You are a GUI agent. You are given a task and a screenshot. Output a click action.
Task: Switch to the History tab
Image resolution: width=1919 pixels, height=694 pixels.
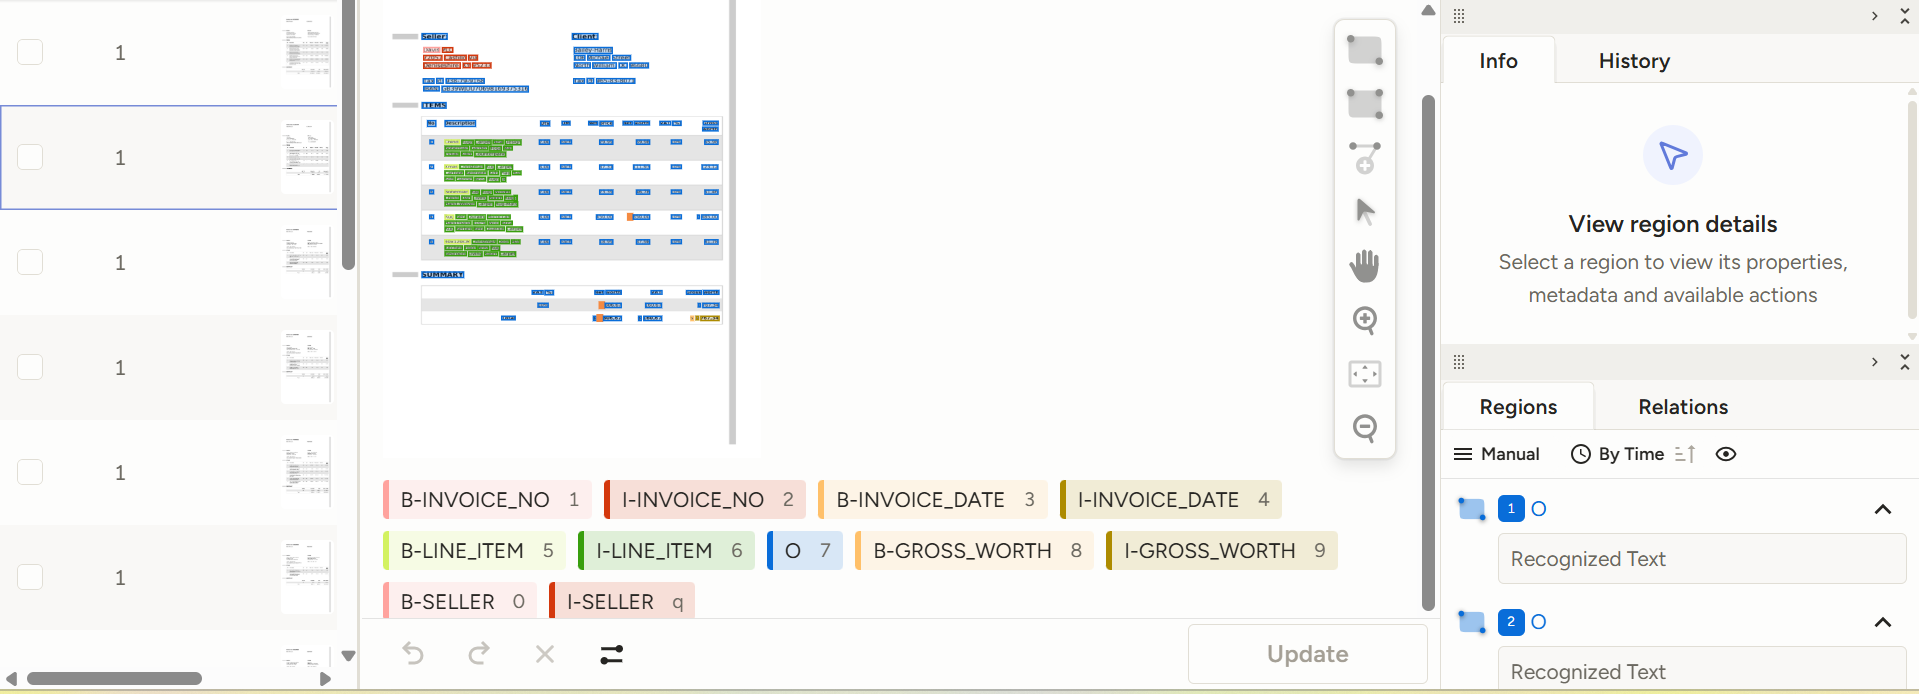pyautogui.click(x=1634, y=61)
